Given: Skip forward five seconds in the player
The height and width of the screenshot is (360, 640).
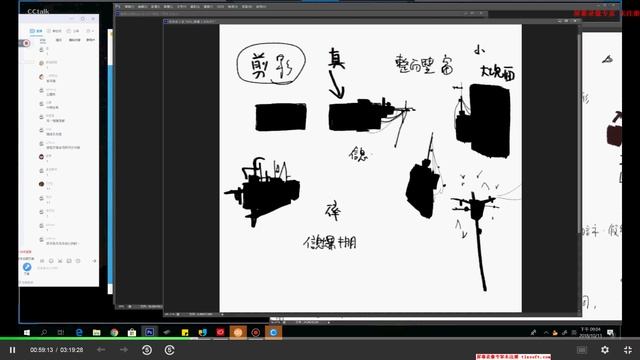Looking at the screenshot, I should pos(169,350).
